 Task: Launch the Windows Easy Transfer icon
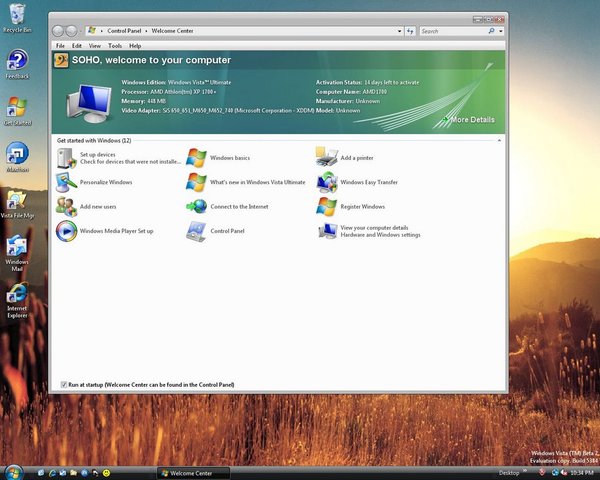(326, 182)
